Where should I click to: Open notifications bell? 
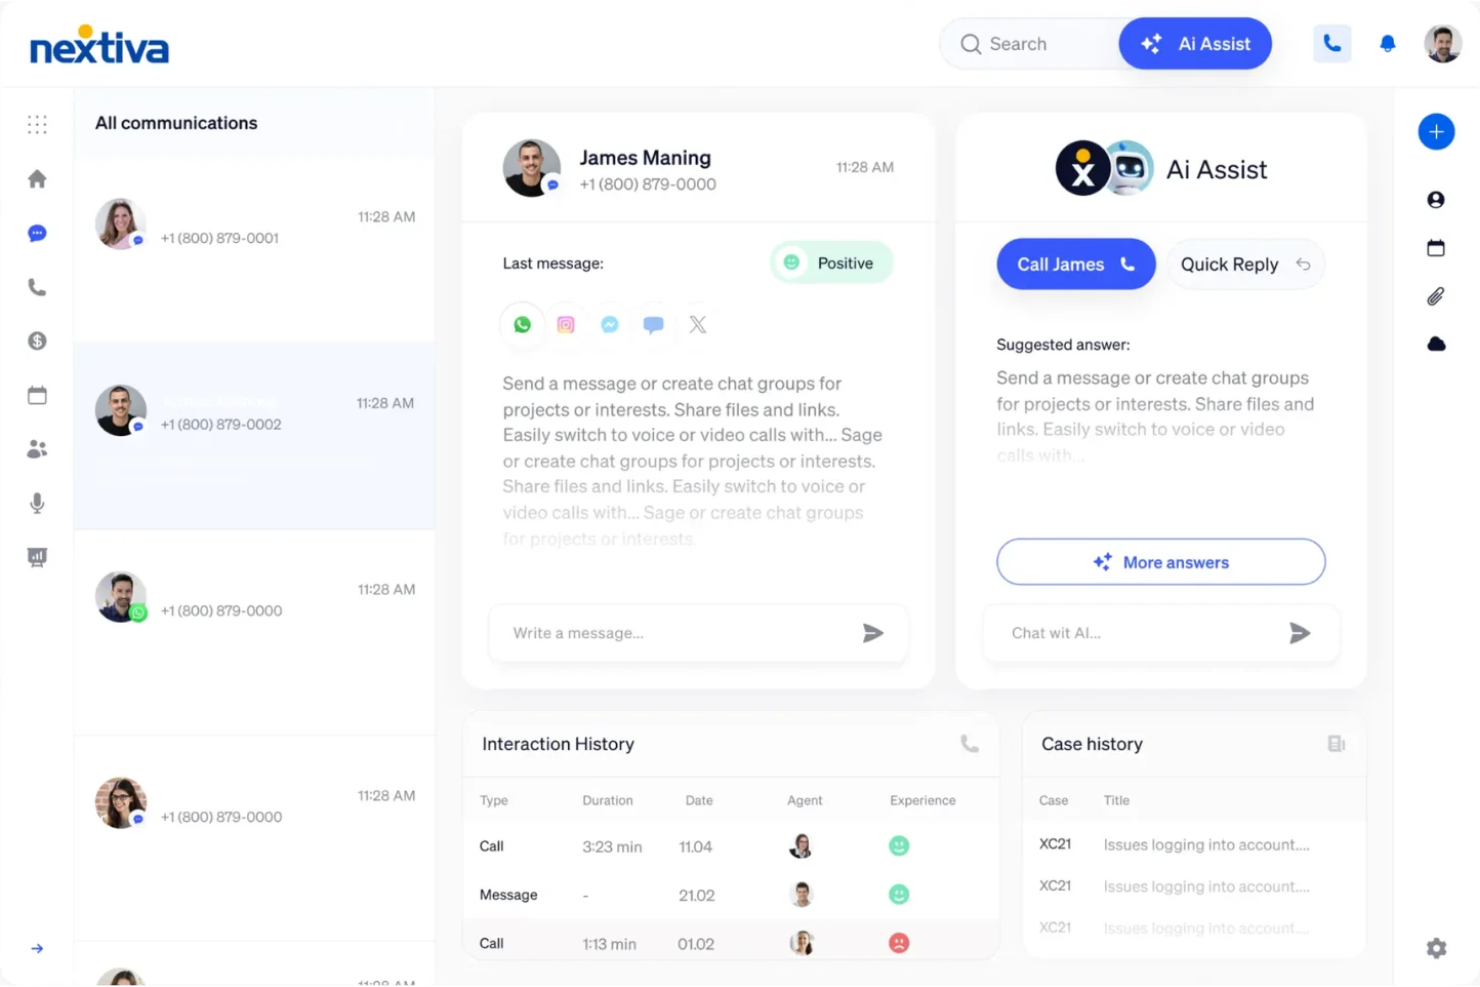click(x=1387, y=43)
